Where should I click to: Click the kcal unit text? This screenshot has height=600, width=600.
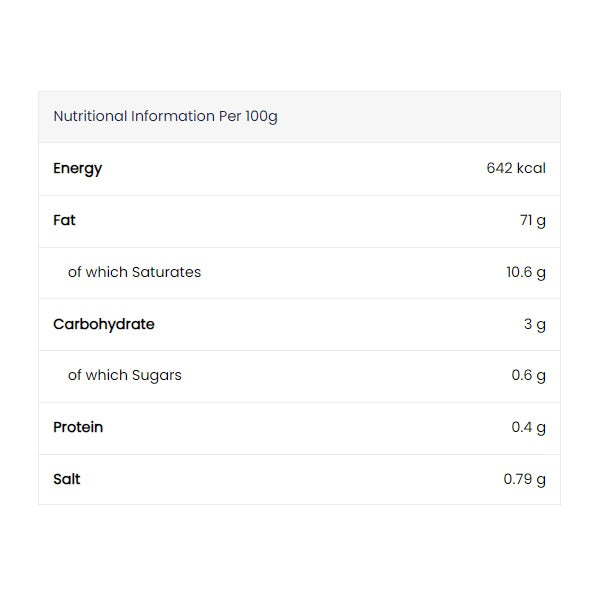click(531, 168)
